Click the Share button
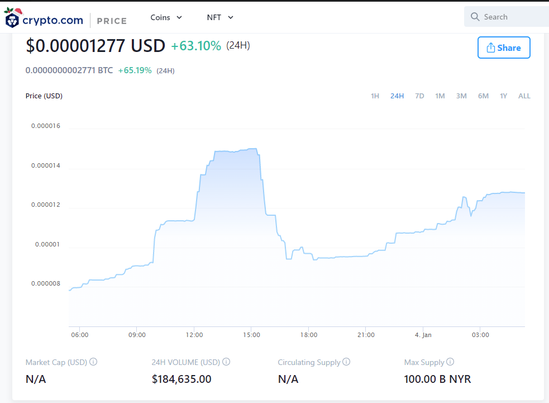Viewport: 549px width, 403px height. tap(504, 48)
